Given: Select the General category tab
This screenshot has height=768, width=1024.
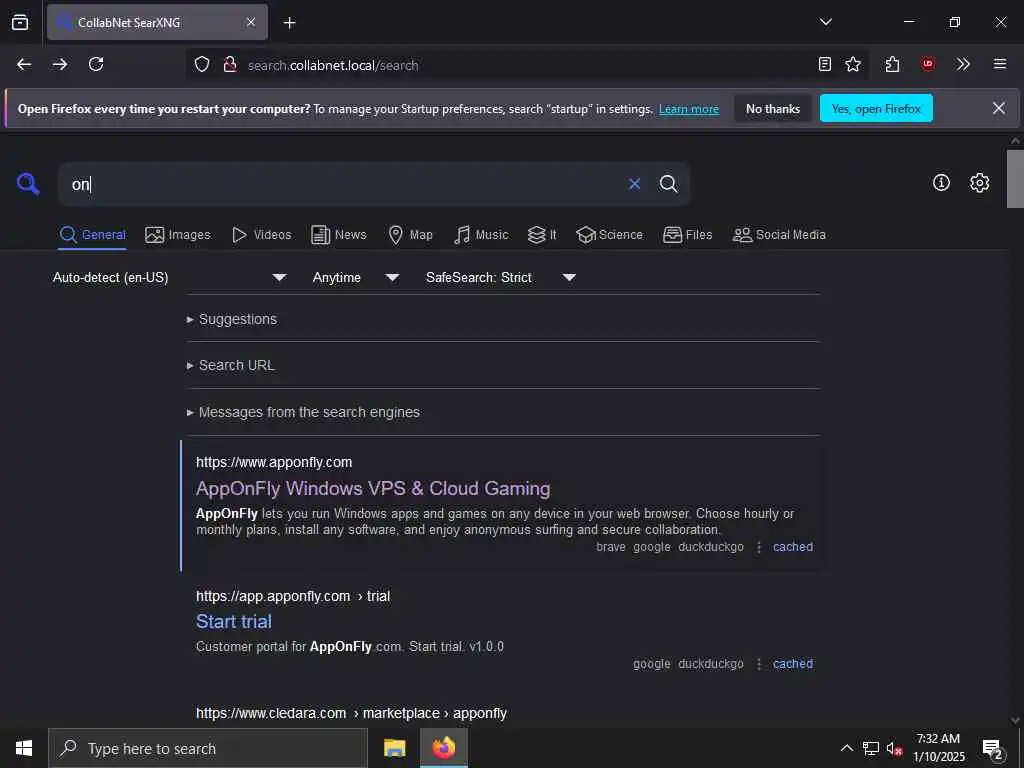Looking at the screenshot, I should click(93, 234).
